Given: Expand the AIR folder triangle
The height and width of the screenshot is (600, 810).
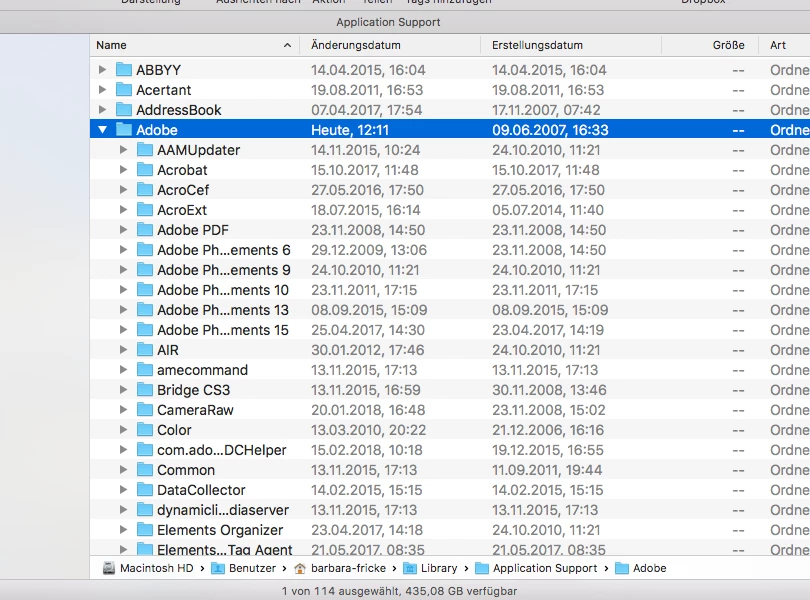Looking at the screenshot, I should (123, 350).
